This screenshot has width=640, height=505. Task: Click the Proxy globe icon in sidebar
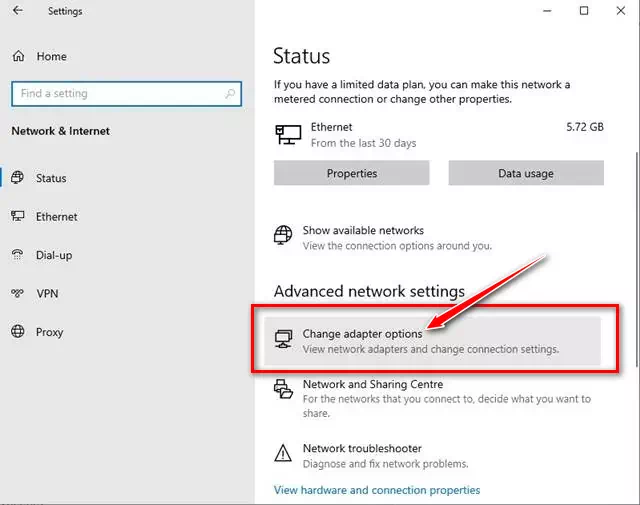[18, 331]
